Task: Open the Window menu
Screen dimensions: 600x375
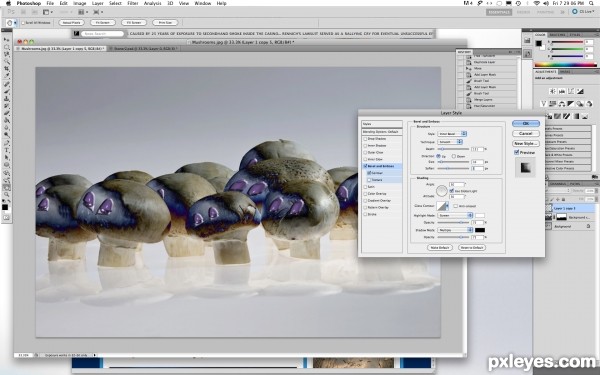Action: tap(202, 3)
